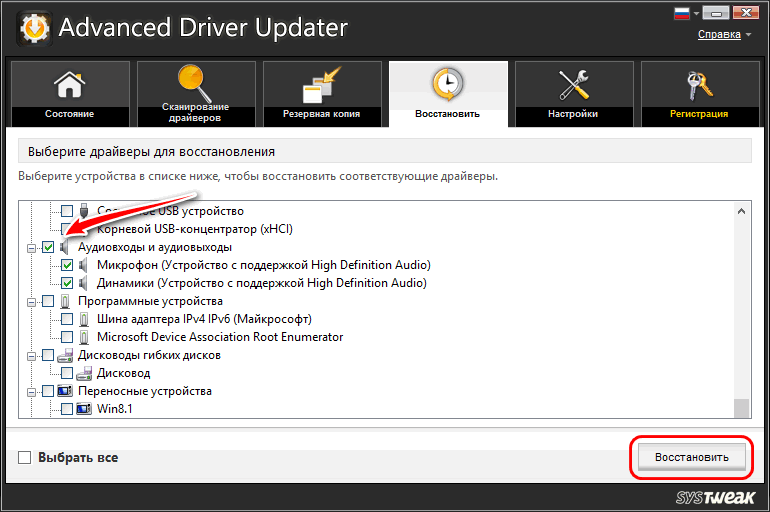Click device icon beside Win8.1
The width and height of the screenshot is (770, 512).
pos(84,409)
